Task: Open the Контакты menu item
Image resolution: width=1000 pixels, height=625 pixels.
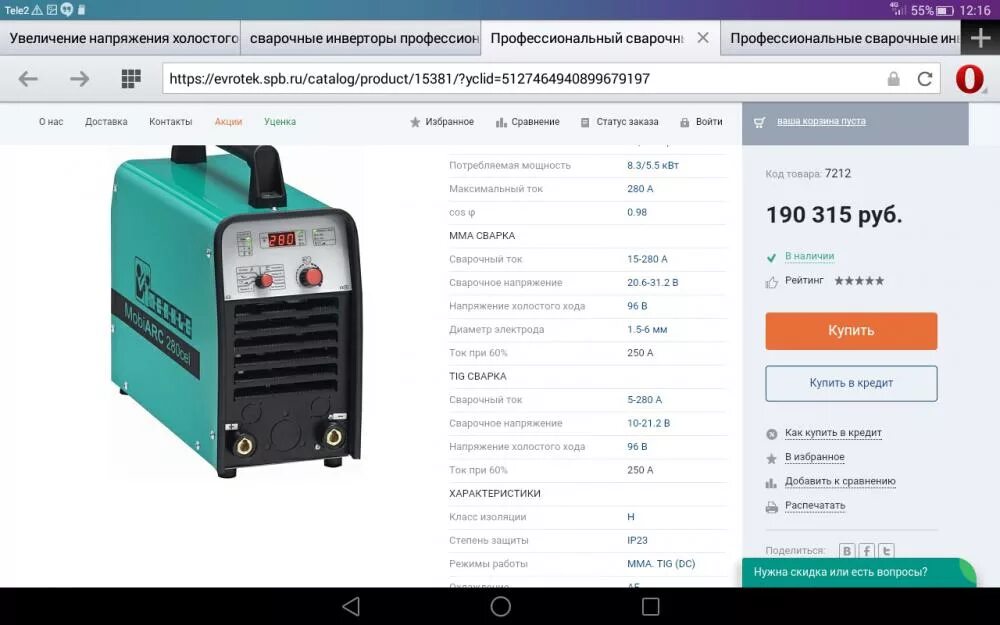Action: (x=170, y=122)
